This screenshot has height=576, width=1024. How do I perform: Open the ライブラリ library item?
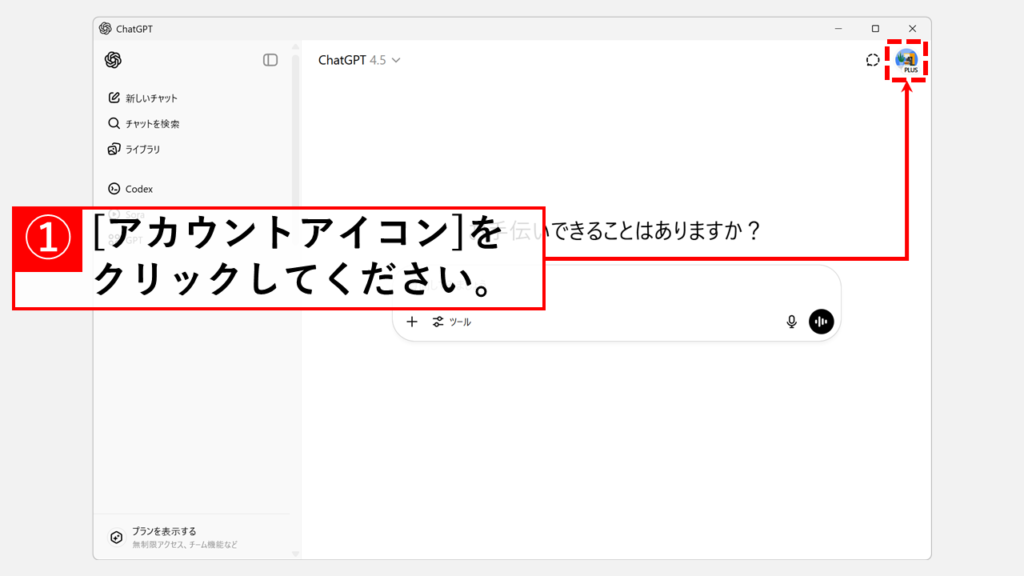pyautogui.click(x=142, y=150)
